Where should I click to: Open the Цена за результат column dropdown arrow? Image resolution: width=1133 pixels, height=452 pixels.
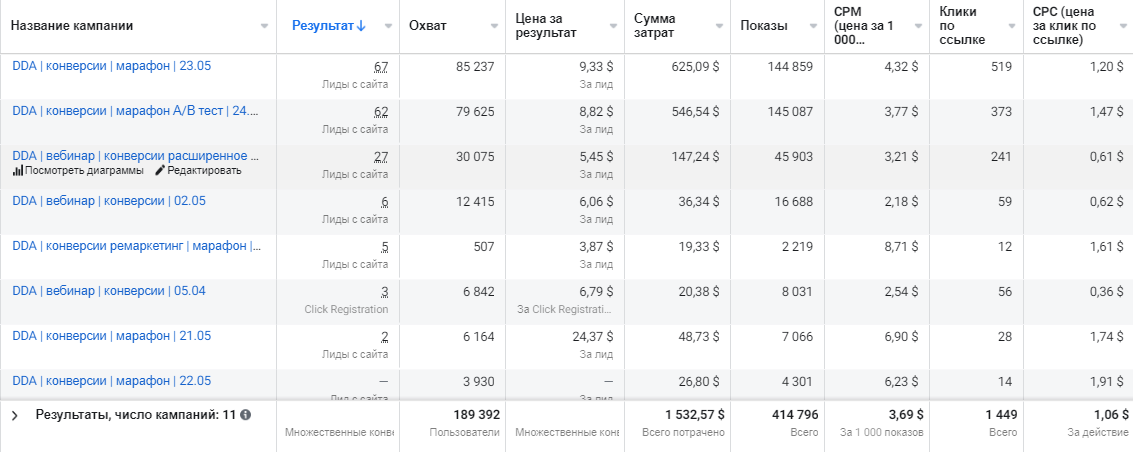[x=611, y=26]
